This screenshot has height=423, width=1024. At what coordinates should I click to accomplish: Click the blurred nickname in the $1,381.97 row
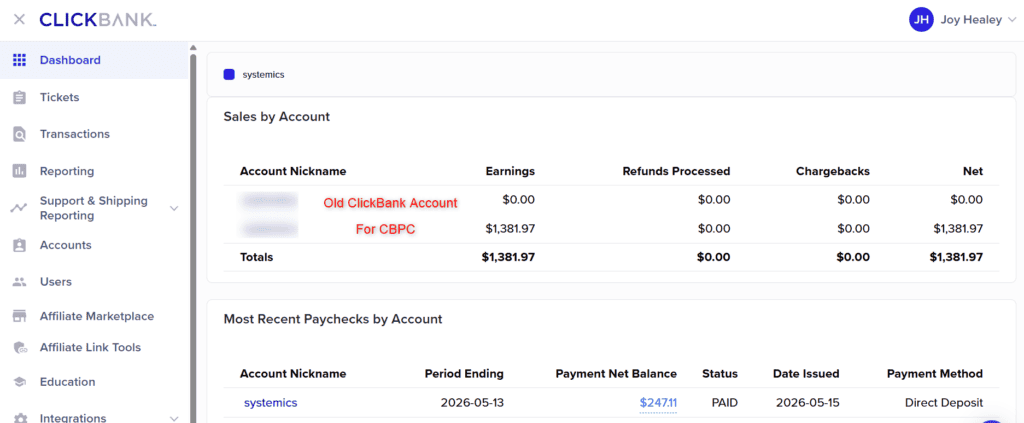tap(268, 228)
